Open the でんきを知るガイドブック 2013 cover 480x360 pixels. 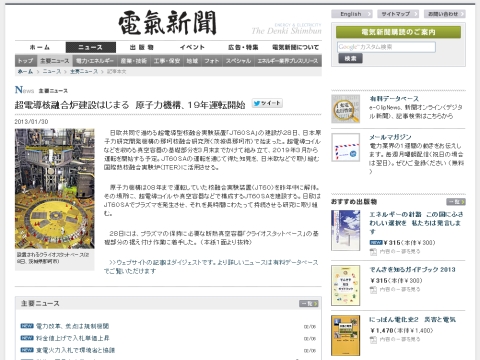[x=346, y=285]
